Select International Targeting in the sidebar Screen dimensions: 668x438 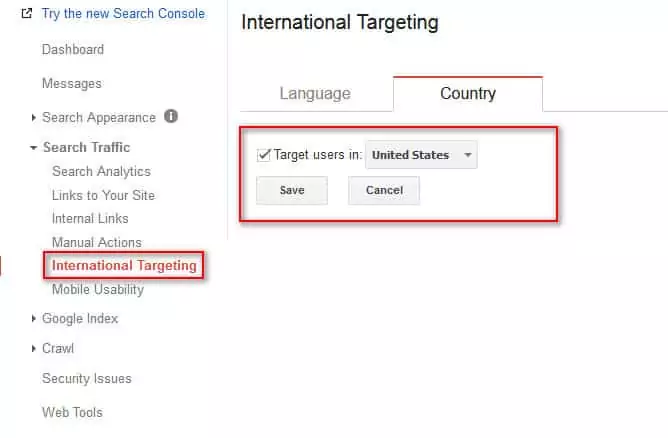(124, 265)
